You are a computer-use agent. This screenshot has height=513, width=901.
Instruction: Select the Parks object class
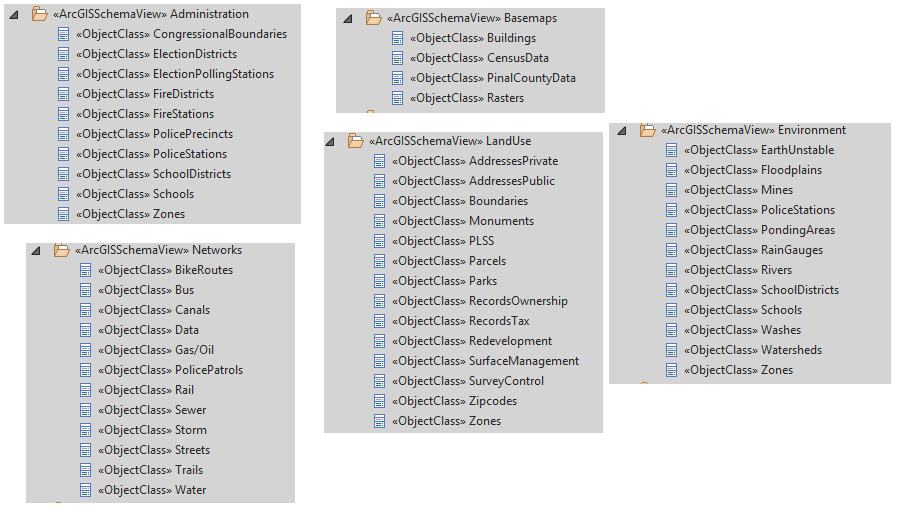444,281
